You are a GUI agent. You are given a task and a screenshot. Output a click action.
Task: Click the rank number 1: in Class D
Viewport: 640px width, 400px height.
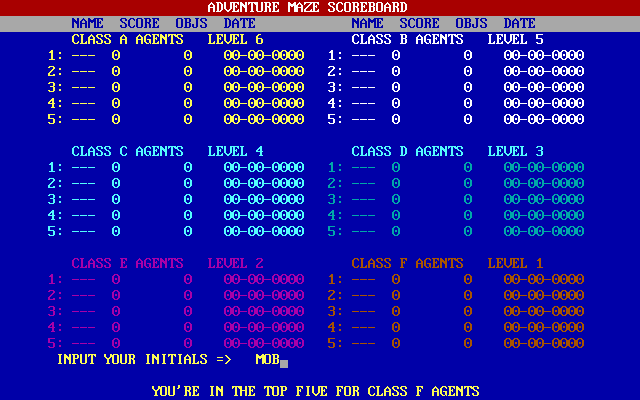[x=336, y=167]
